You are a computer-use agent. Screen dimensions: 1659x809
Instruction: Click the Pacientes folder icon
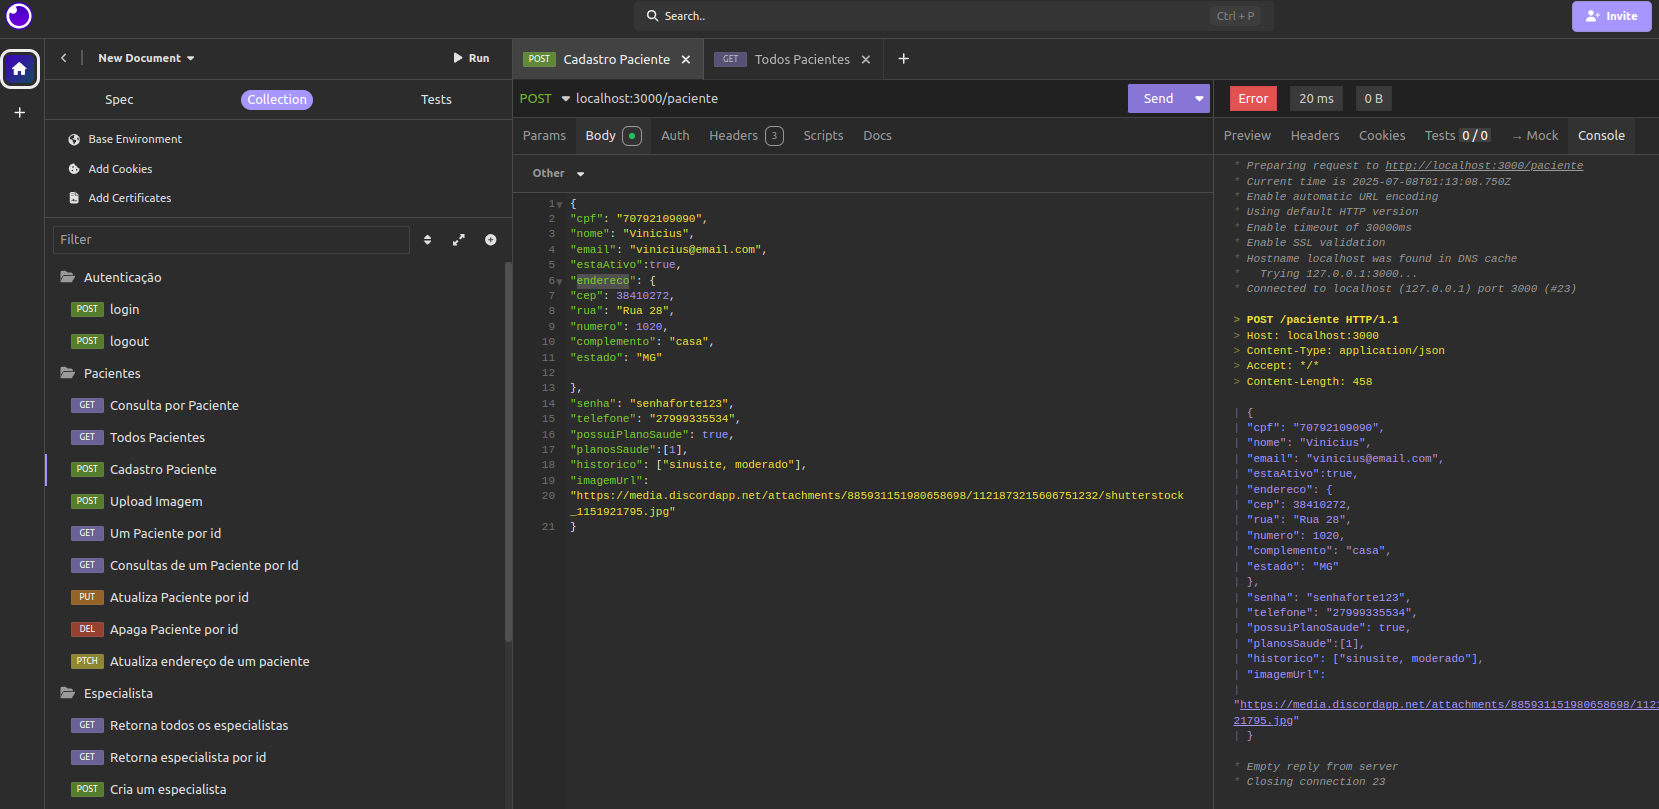(x=68, y=373)
